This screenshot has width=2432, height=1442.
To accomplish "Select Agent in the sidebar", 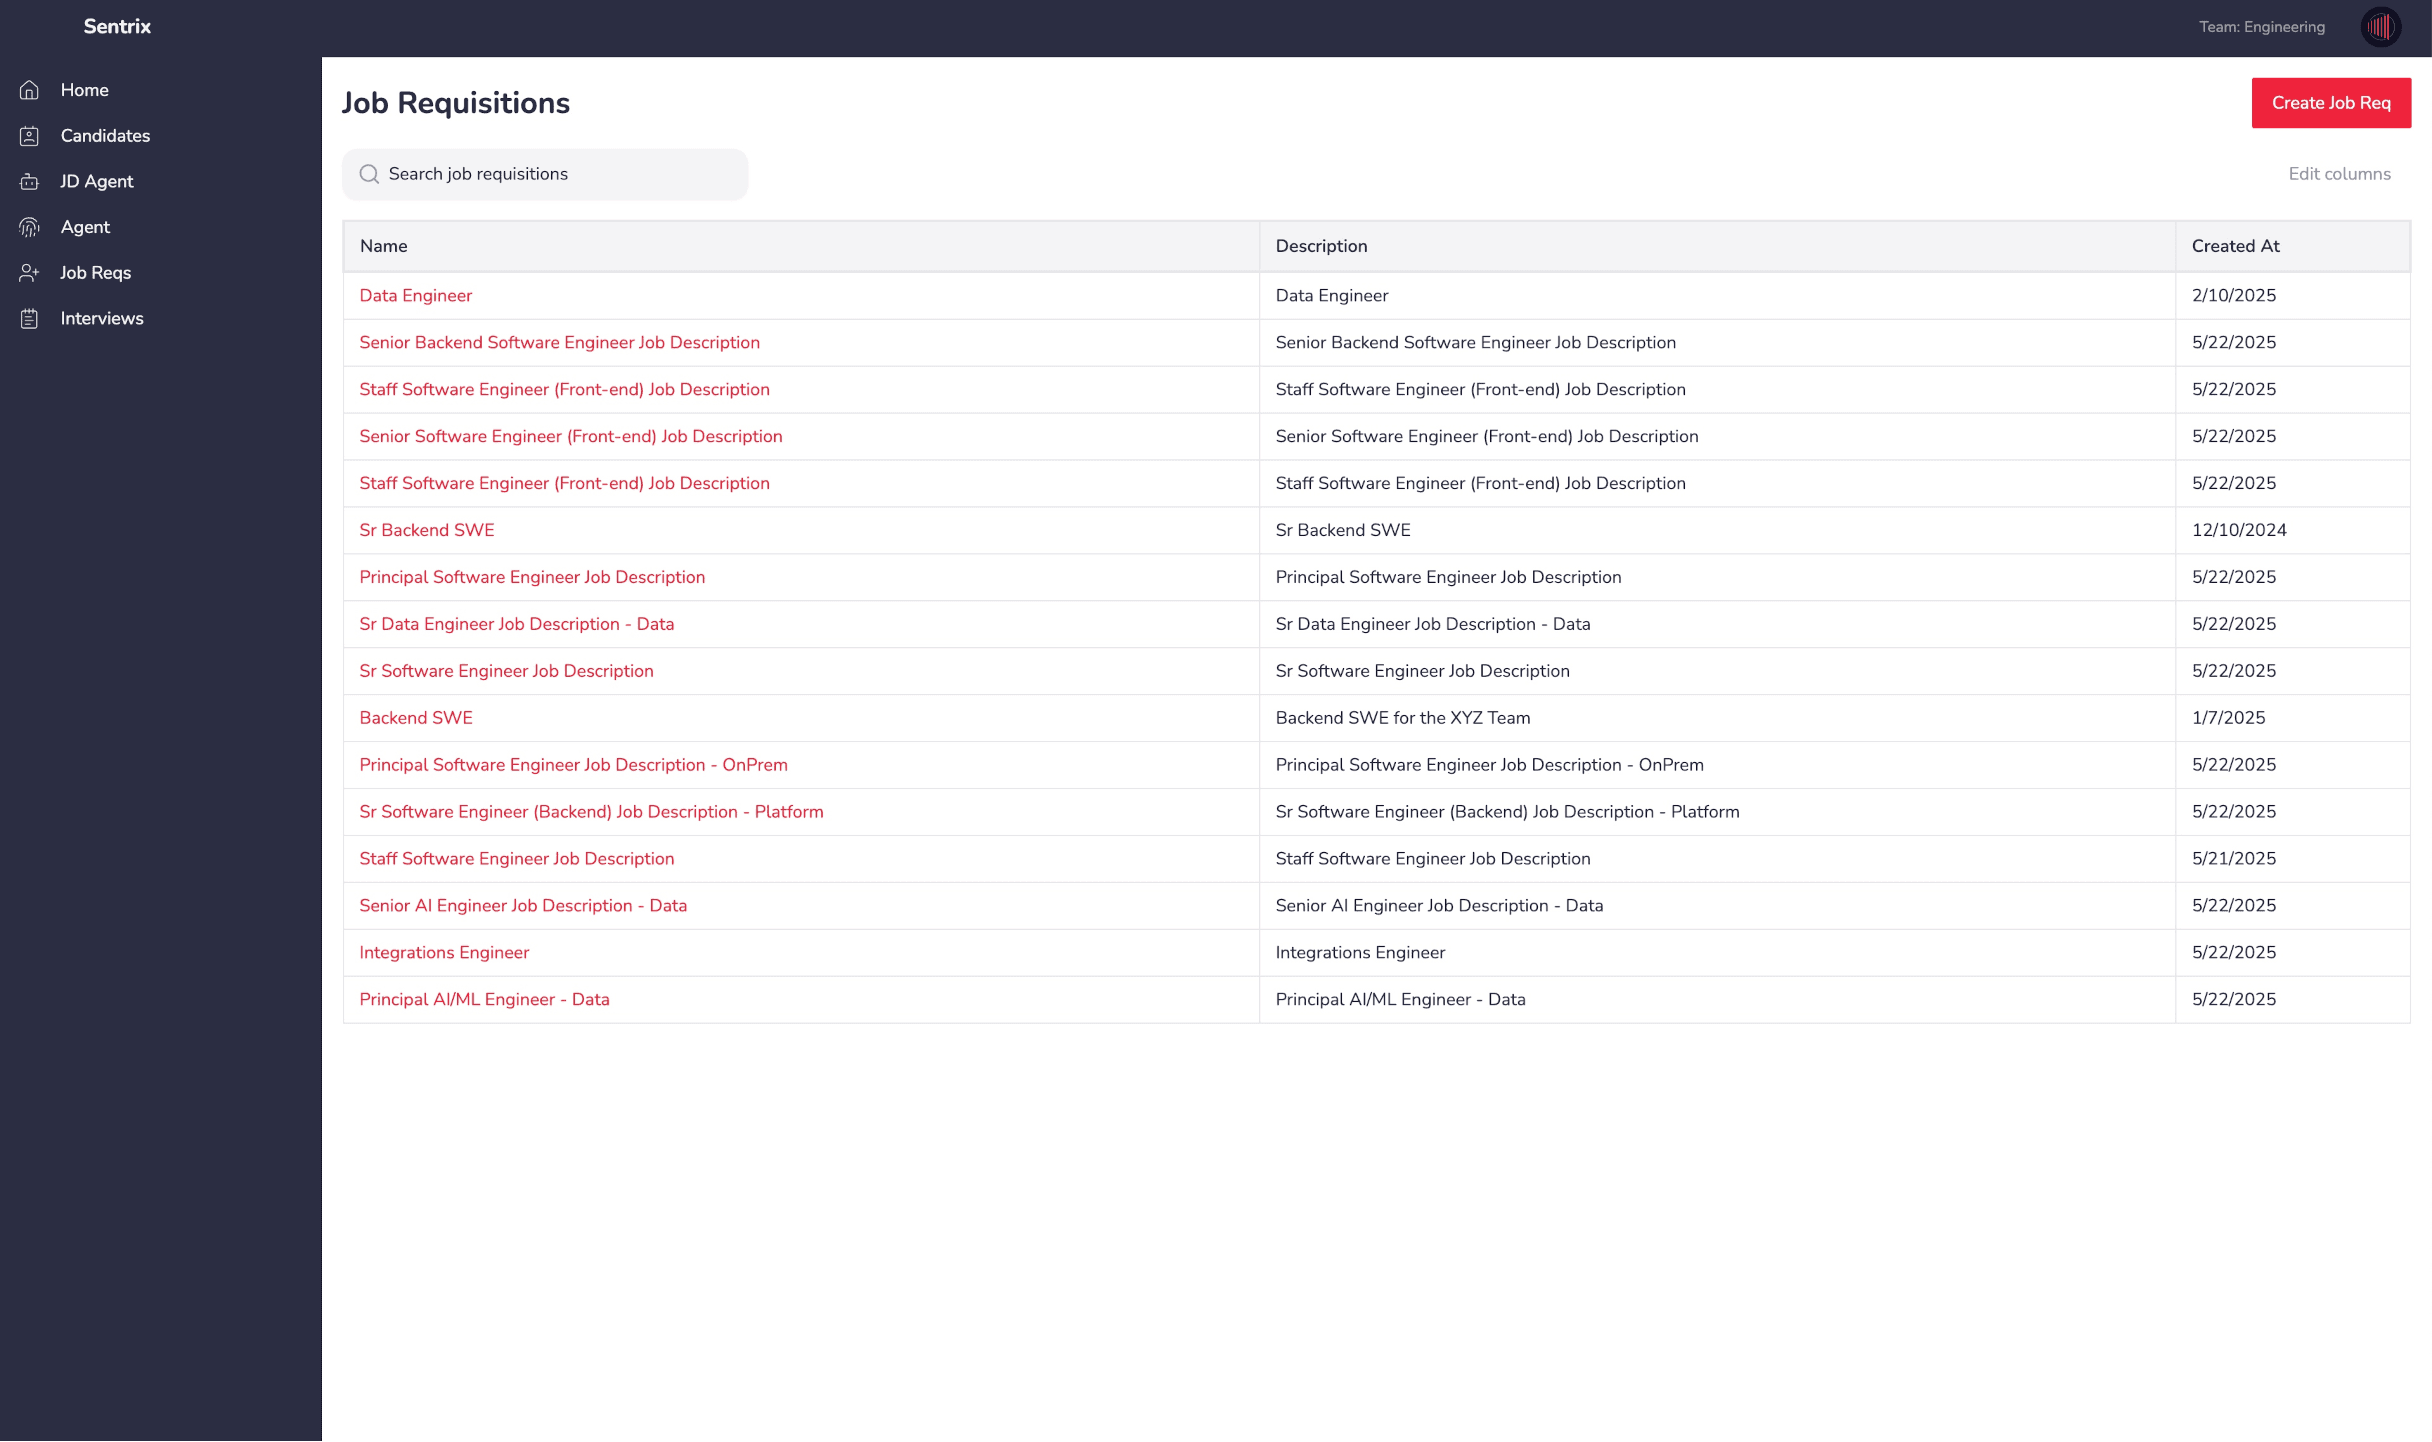I will (x=85, y=228).
